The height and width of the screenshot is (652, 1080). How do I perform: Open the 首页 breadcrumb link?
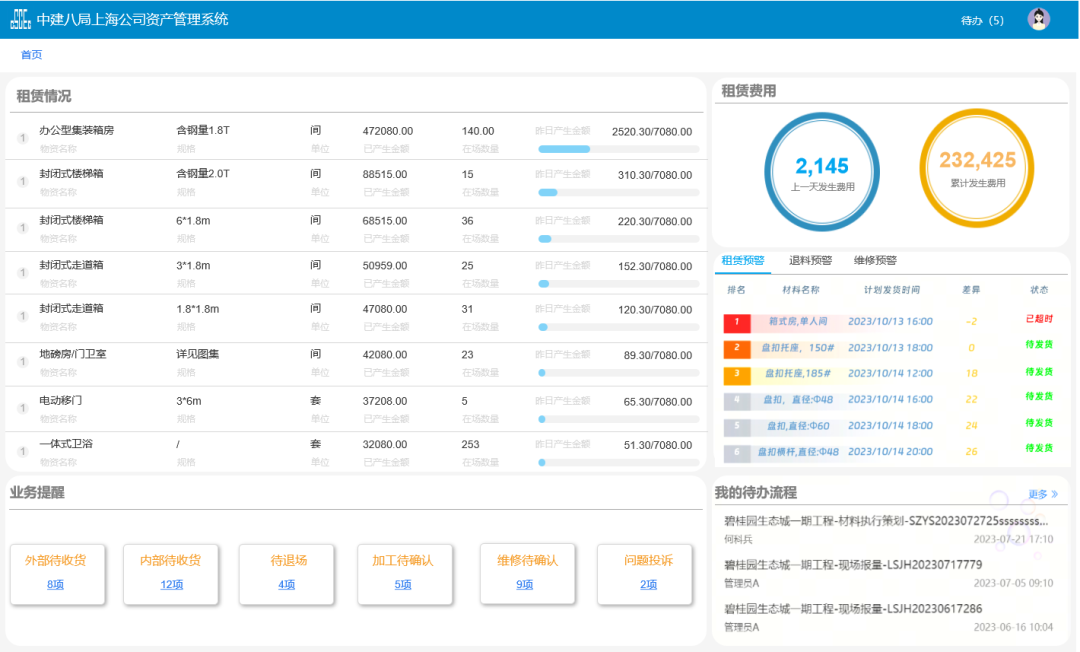click(x=31, y=54)
